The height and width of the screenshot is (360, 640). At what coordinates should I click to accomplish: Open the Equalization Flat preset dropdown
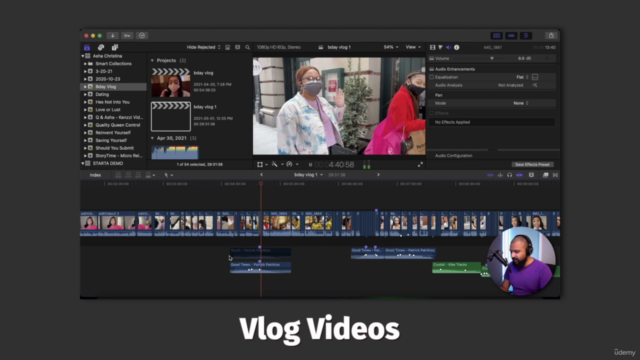522,77
